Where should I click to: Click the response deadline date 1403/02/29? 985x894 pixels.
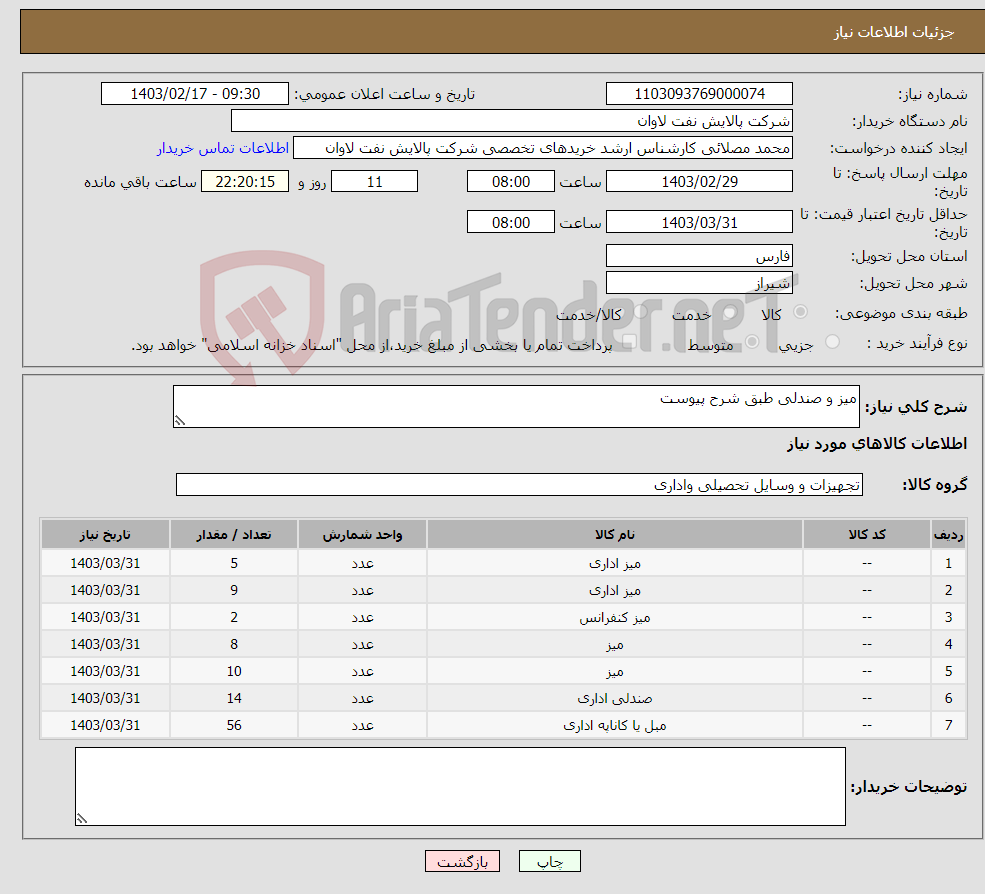(699, 182)
